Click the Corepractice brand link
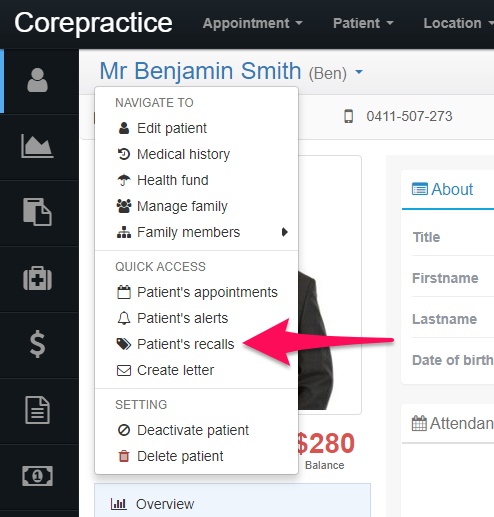Viewport: 494px width, 517px height. (x=93, y=23)
